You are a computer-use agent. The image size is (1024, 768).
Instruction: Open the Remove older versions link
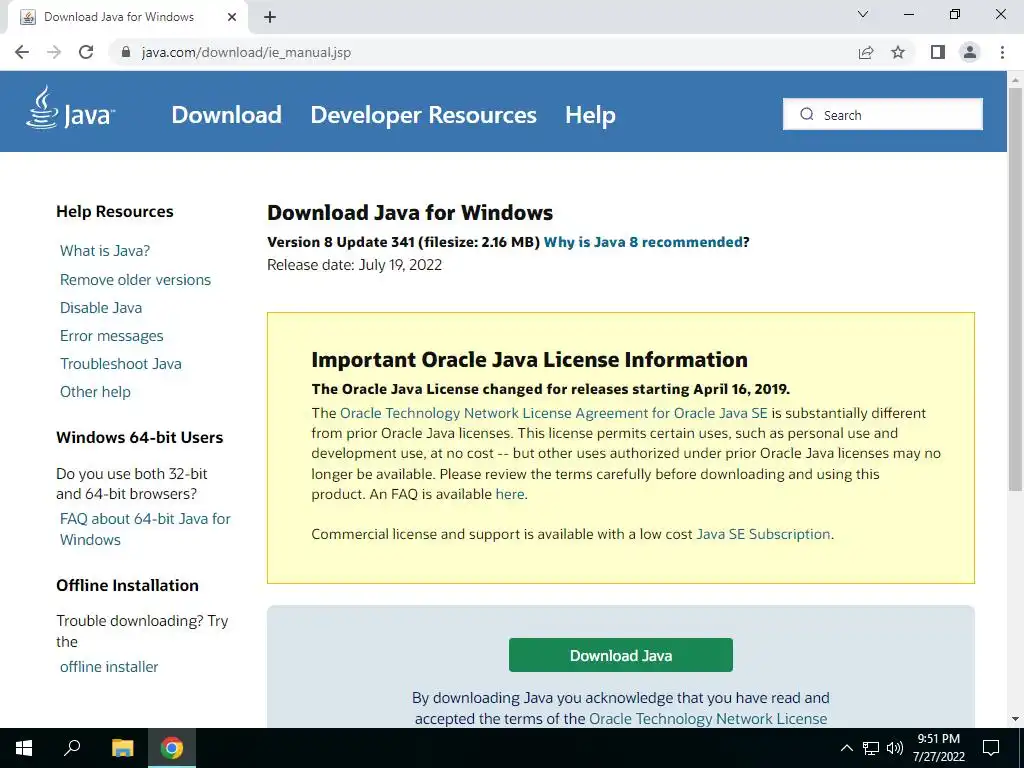(x=135, y=280)
